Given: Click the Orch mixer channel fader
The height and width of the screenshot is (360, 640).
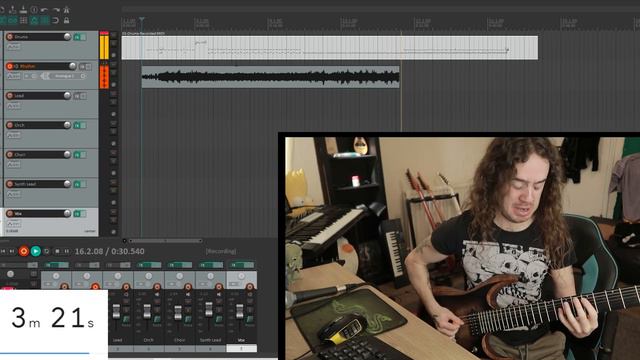Looking at the screenshot, I should click(147, 311).
